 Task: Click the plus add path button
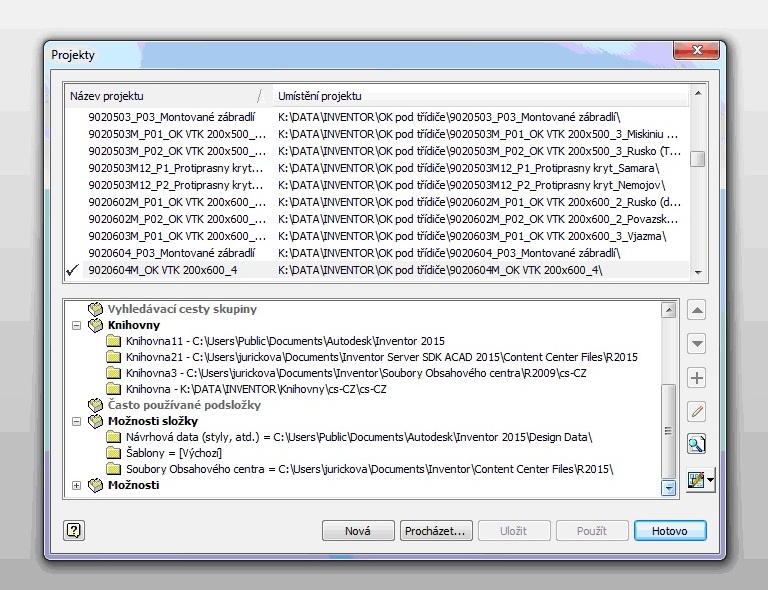tap(696, 378)
